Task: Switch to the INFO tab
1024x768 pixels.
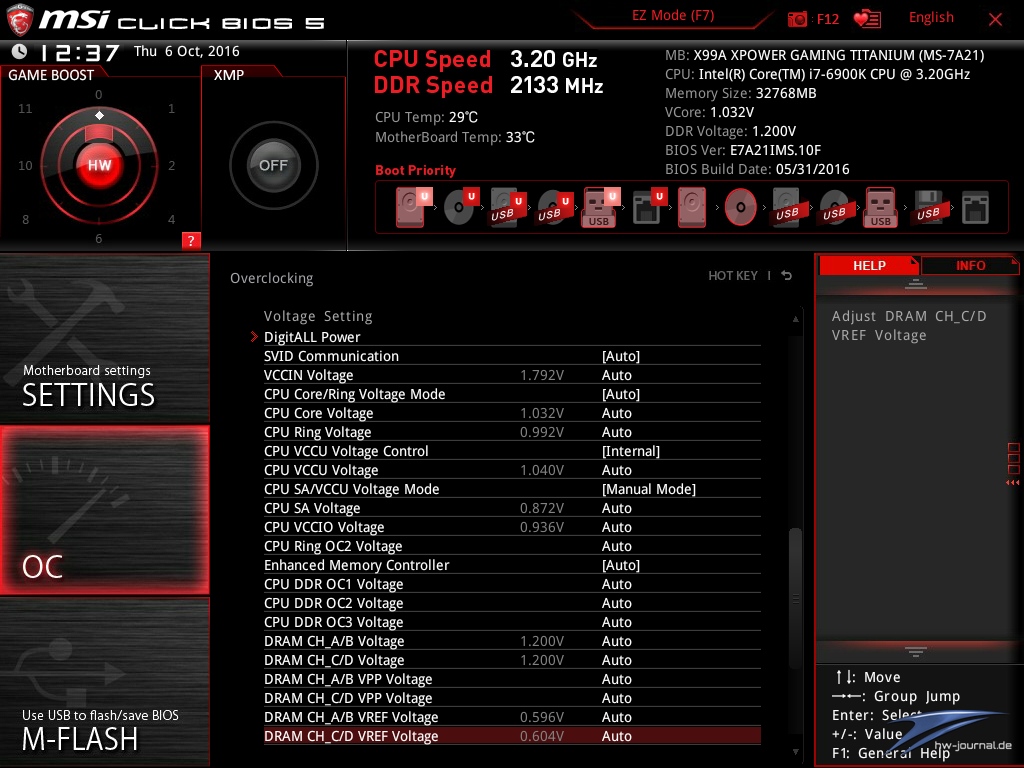Action: tap(970, 265)
